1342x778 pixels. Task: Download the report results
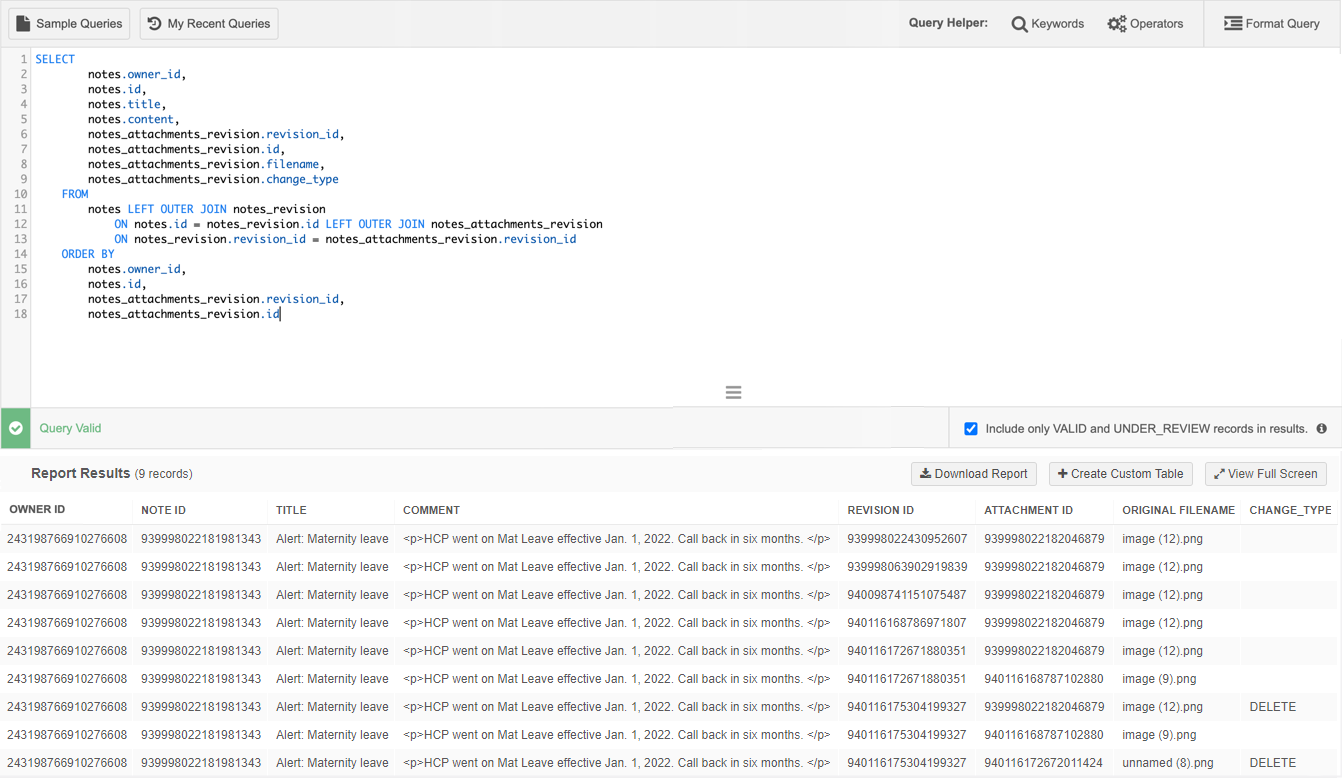point(973,474)
